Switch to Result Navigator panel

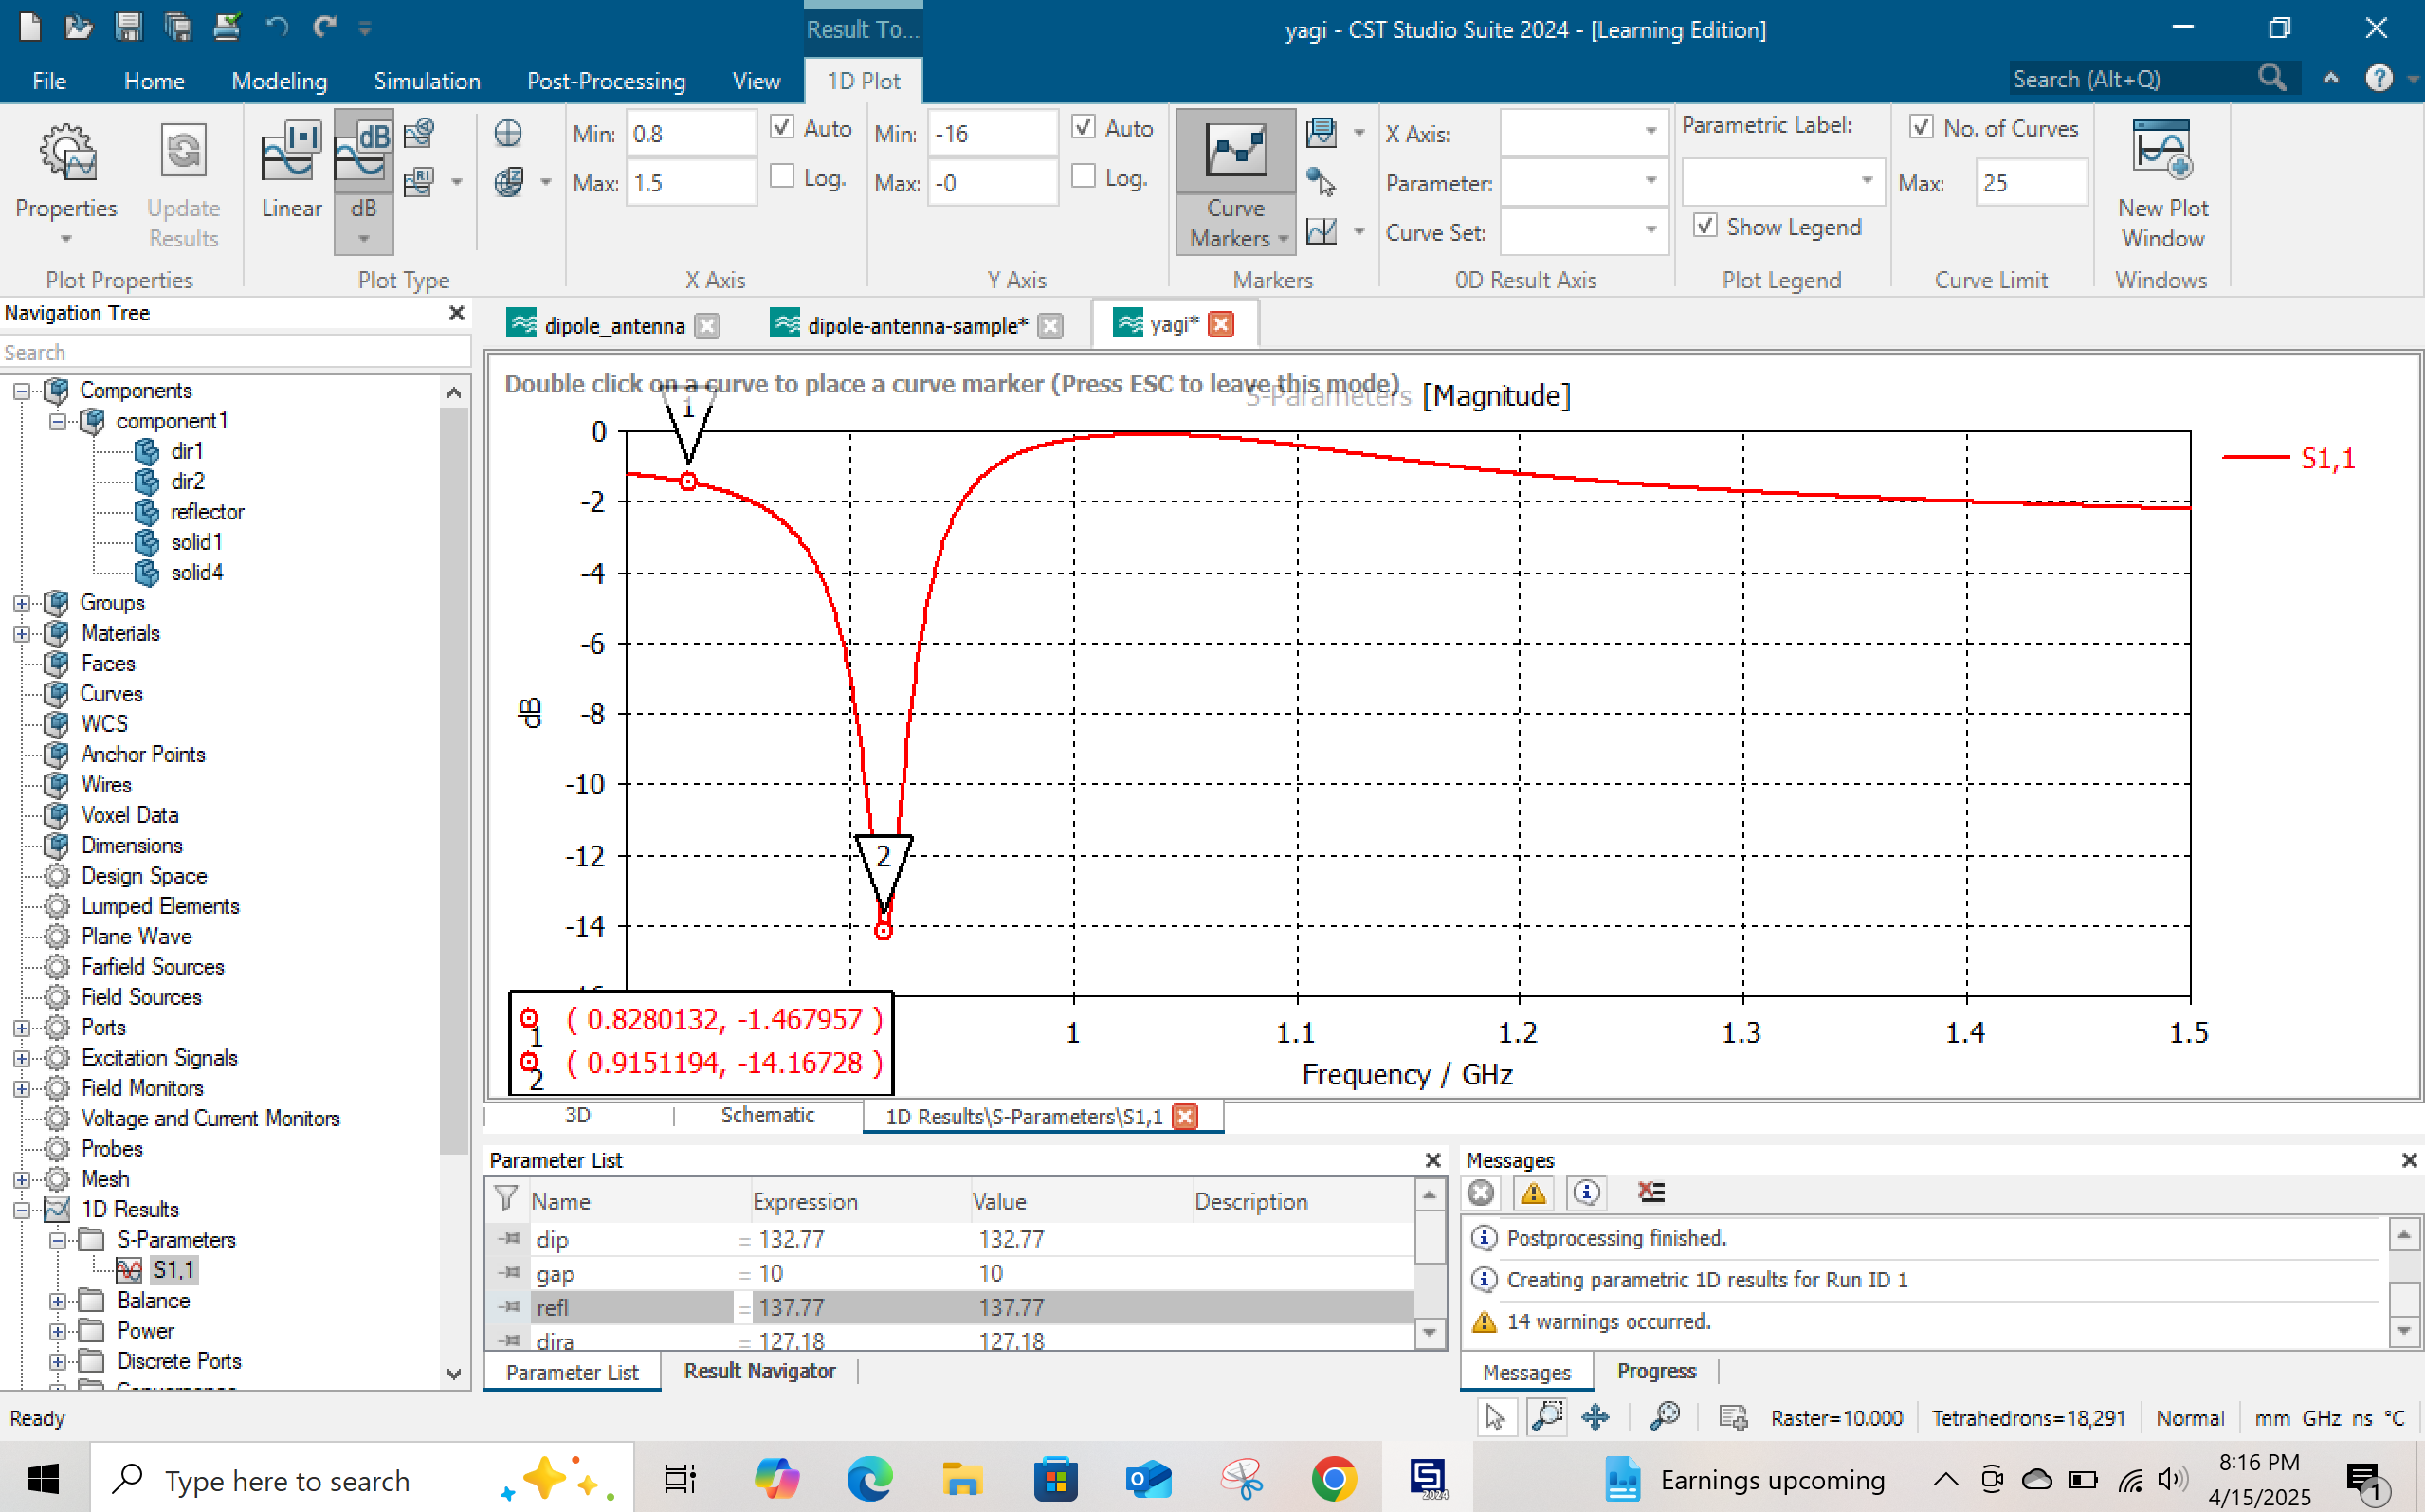[x=759, y=1371]
